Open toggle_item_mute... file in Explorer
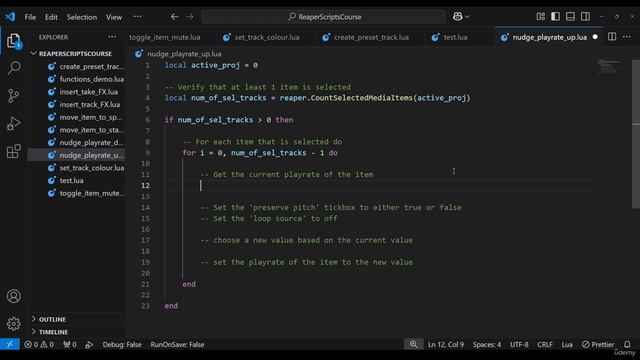The height and width of the screenshot is (360, 640). pos(76,193)
